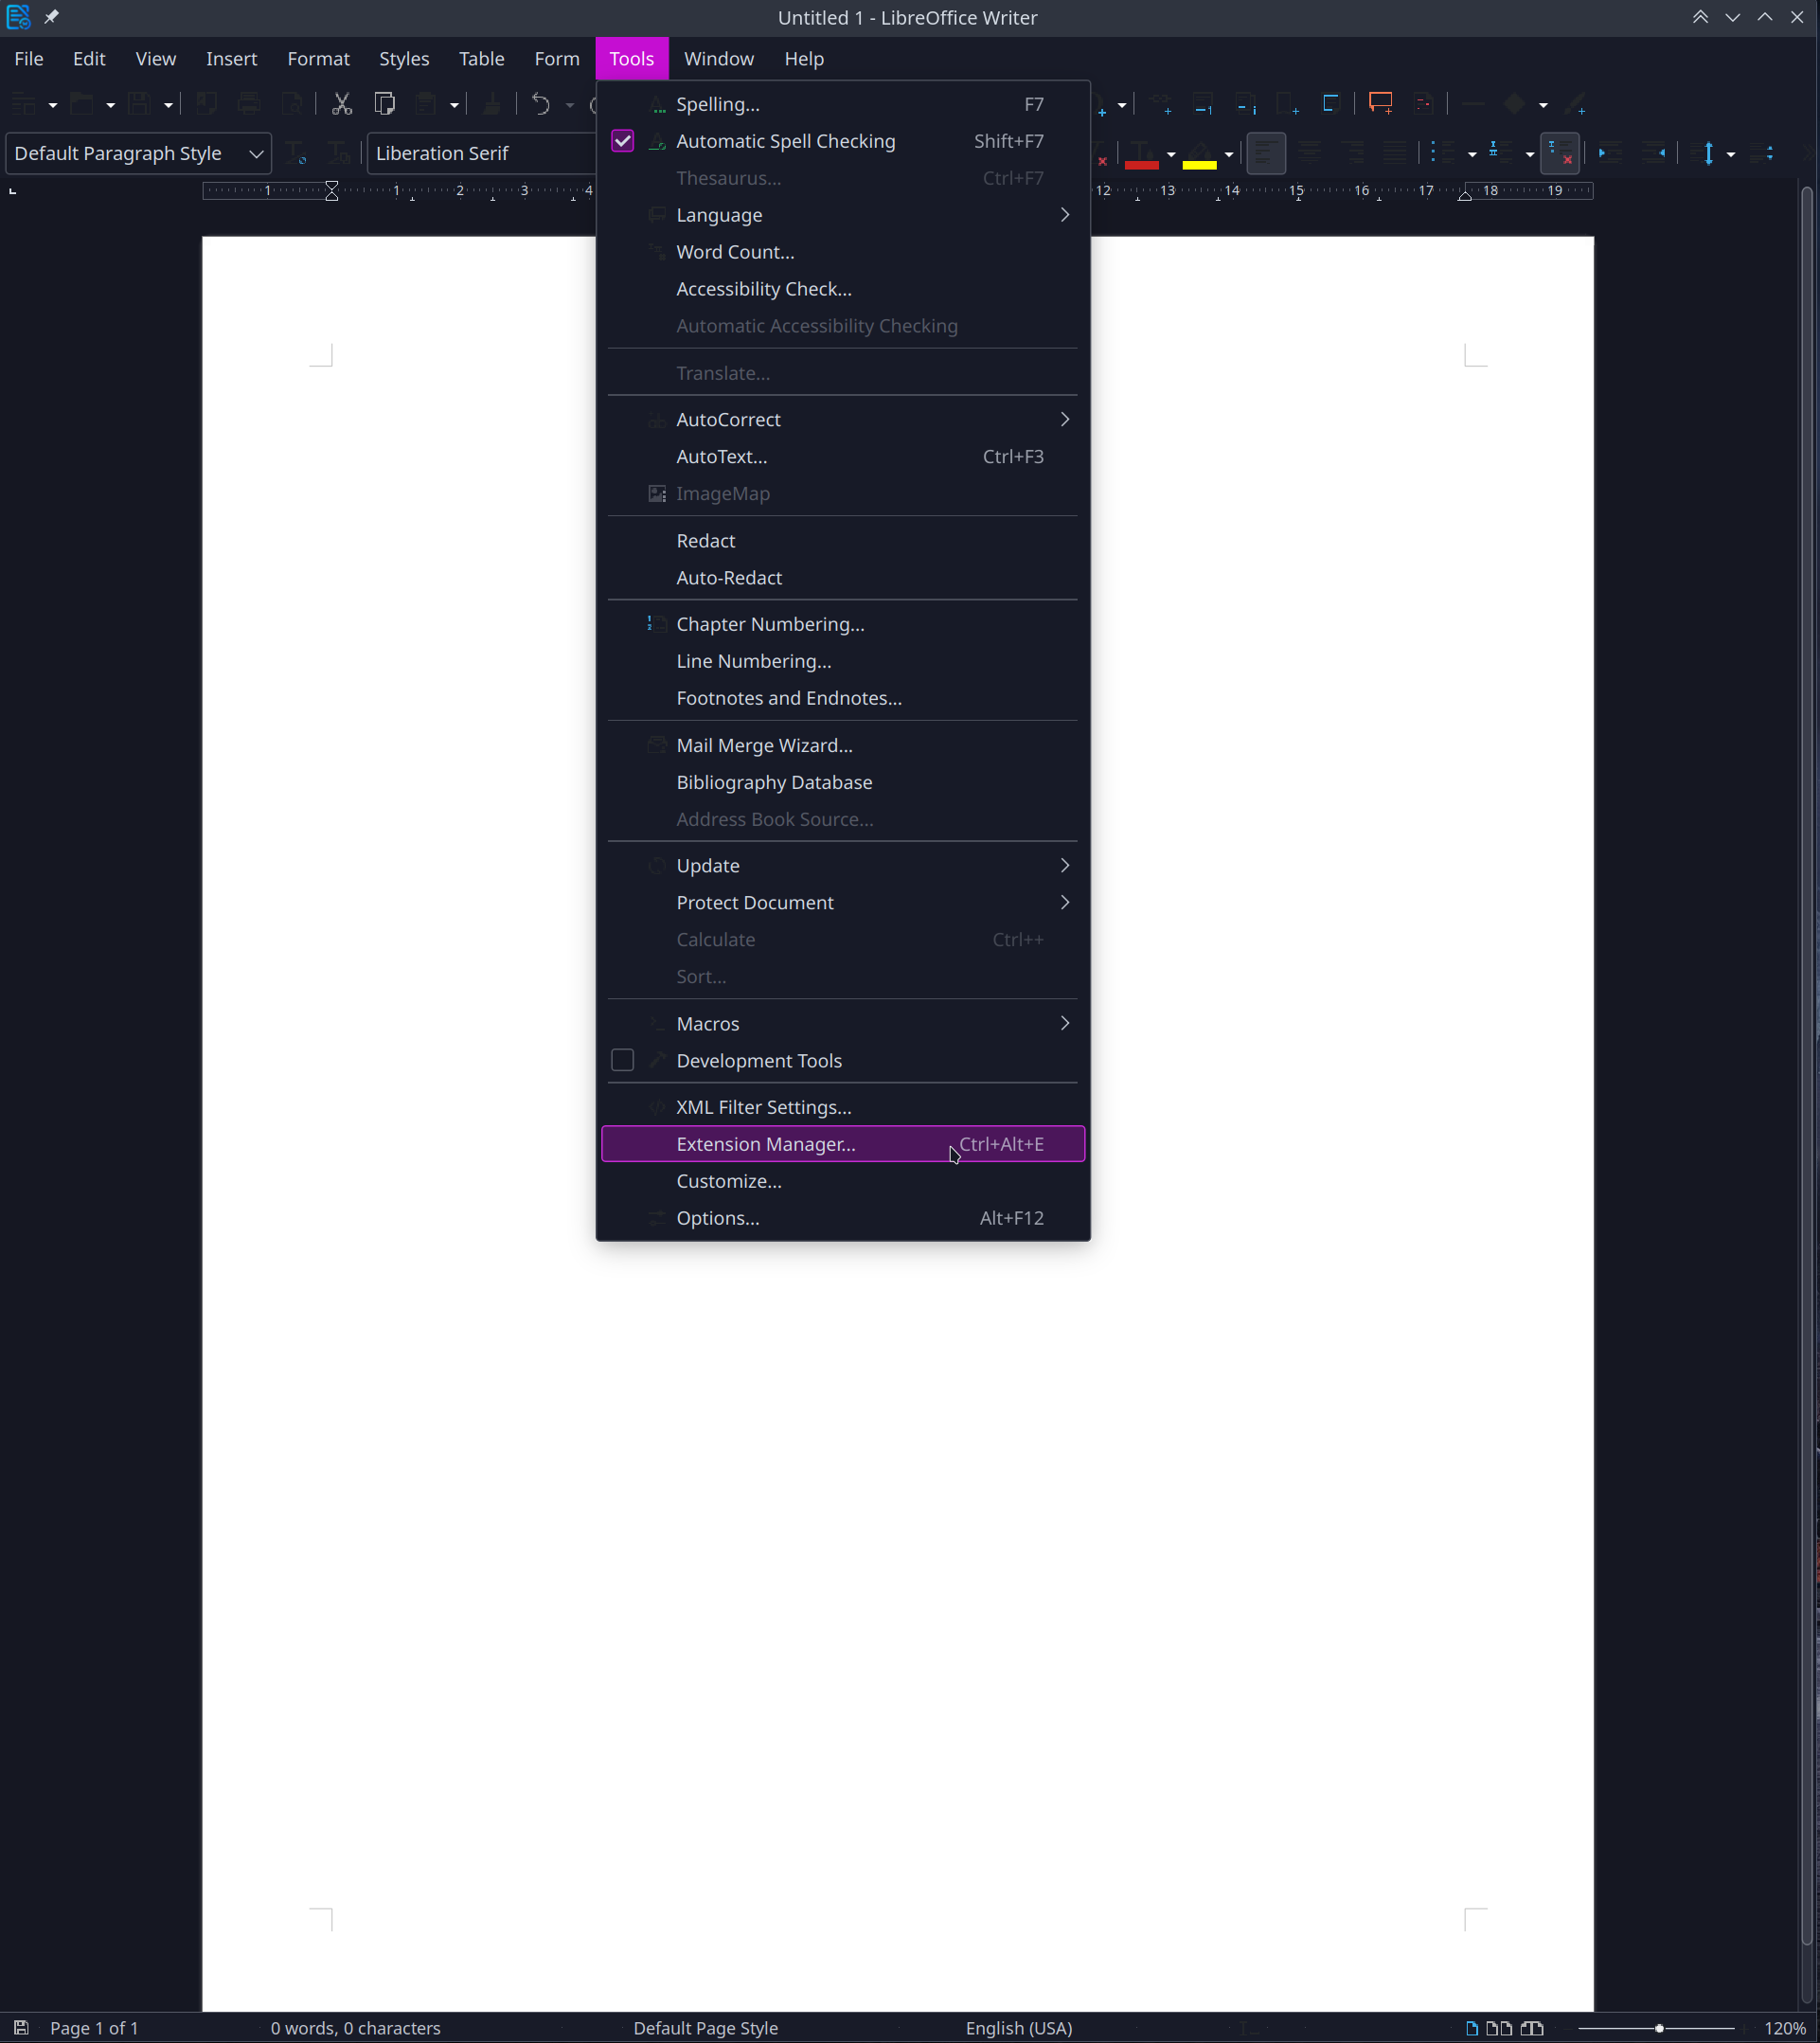This screenshot has width=1820, height=2043.
Task: Click the Increase Indent icon
Action: [x=1608, y=153]
